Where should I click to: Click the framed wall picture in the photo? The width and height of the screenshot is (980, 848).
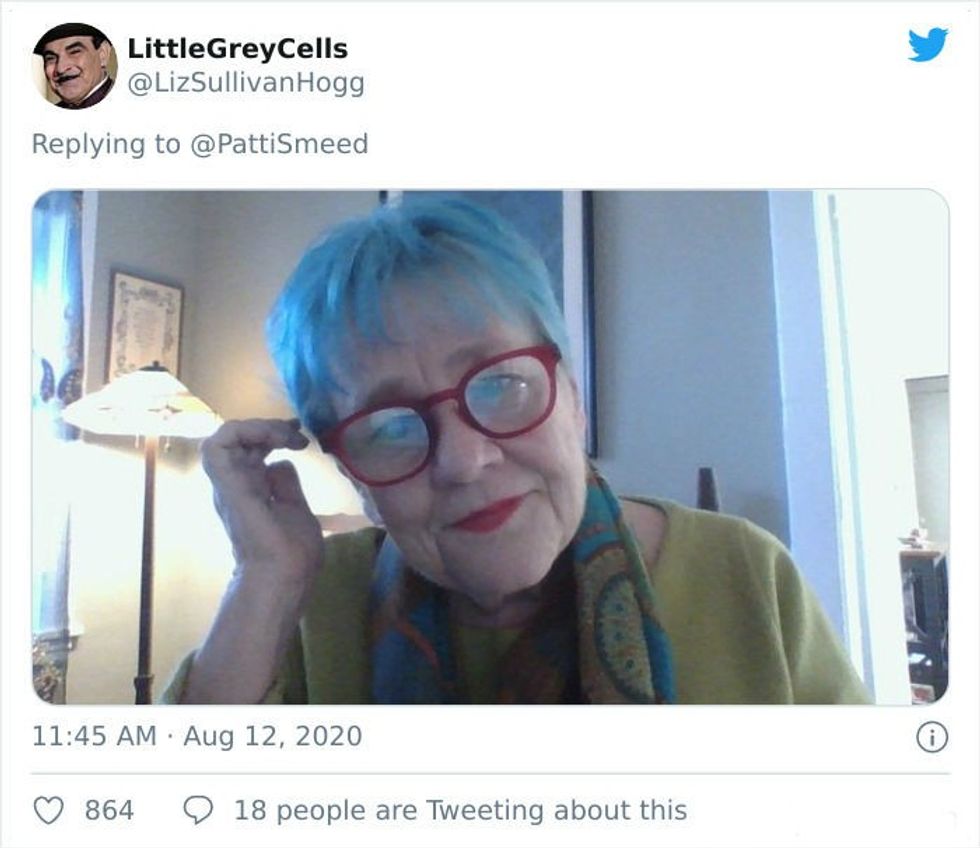click(146, 326)
